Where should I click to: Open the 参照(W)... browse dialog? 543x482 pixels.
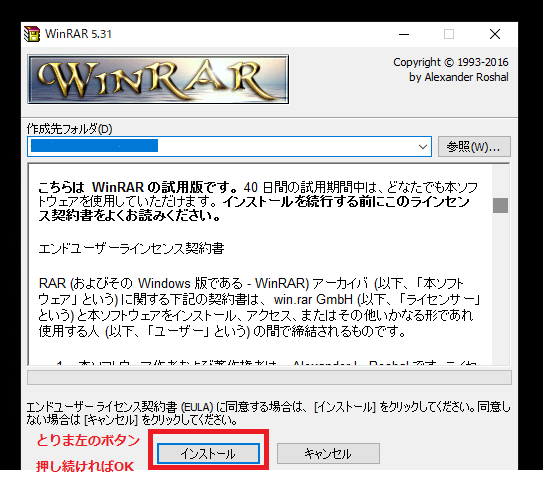pos(474,146)
